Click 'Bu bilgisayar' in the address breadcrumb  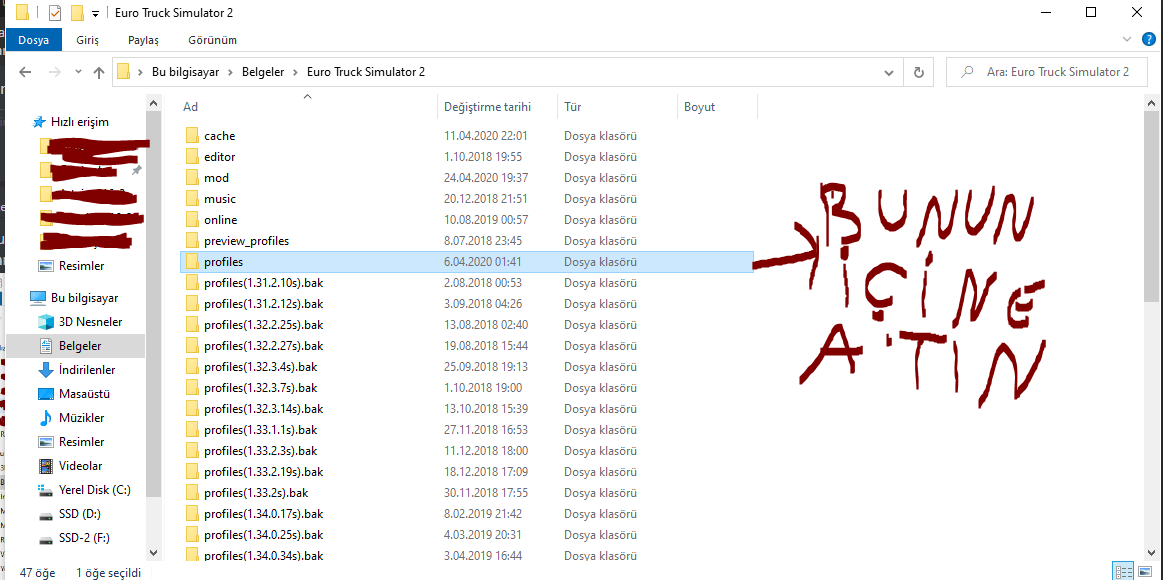185,72
